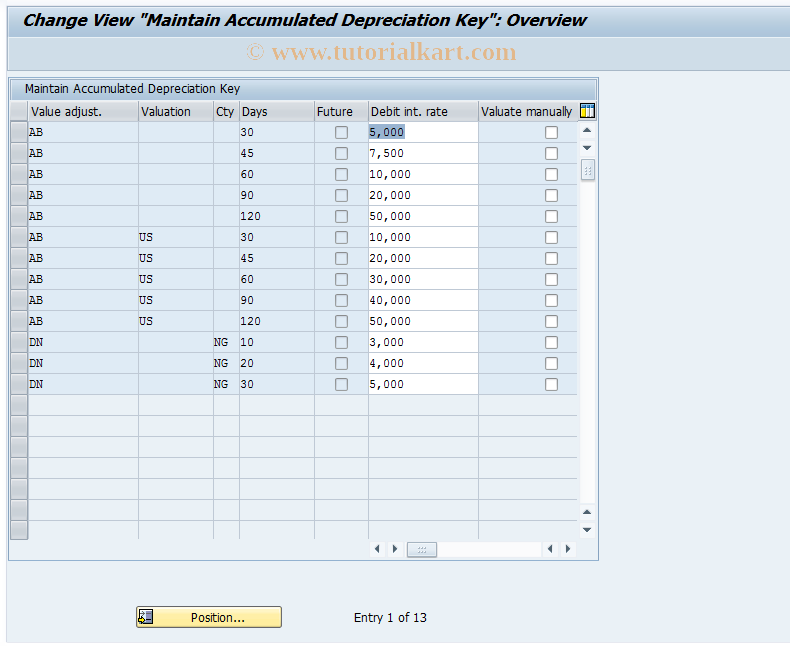Viewport: 790px width, 646px height.
Task: Tick Future checkbox for AB US 60 row
Action: 341,280
